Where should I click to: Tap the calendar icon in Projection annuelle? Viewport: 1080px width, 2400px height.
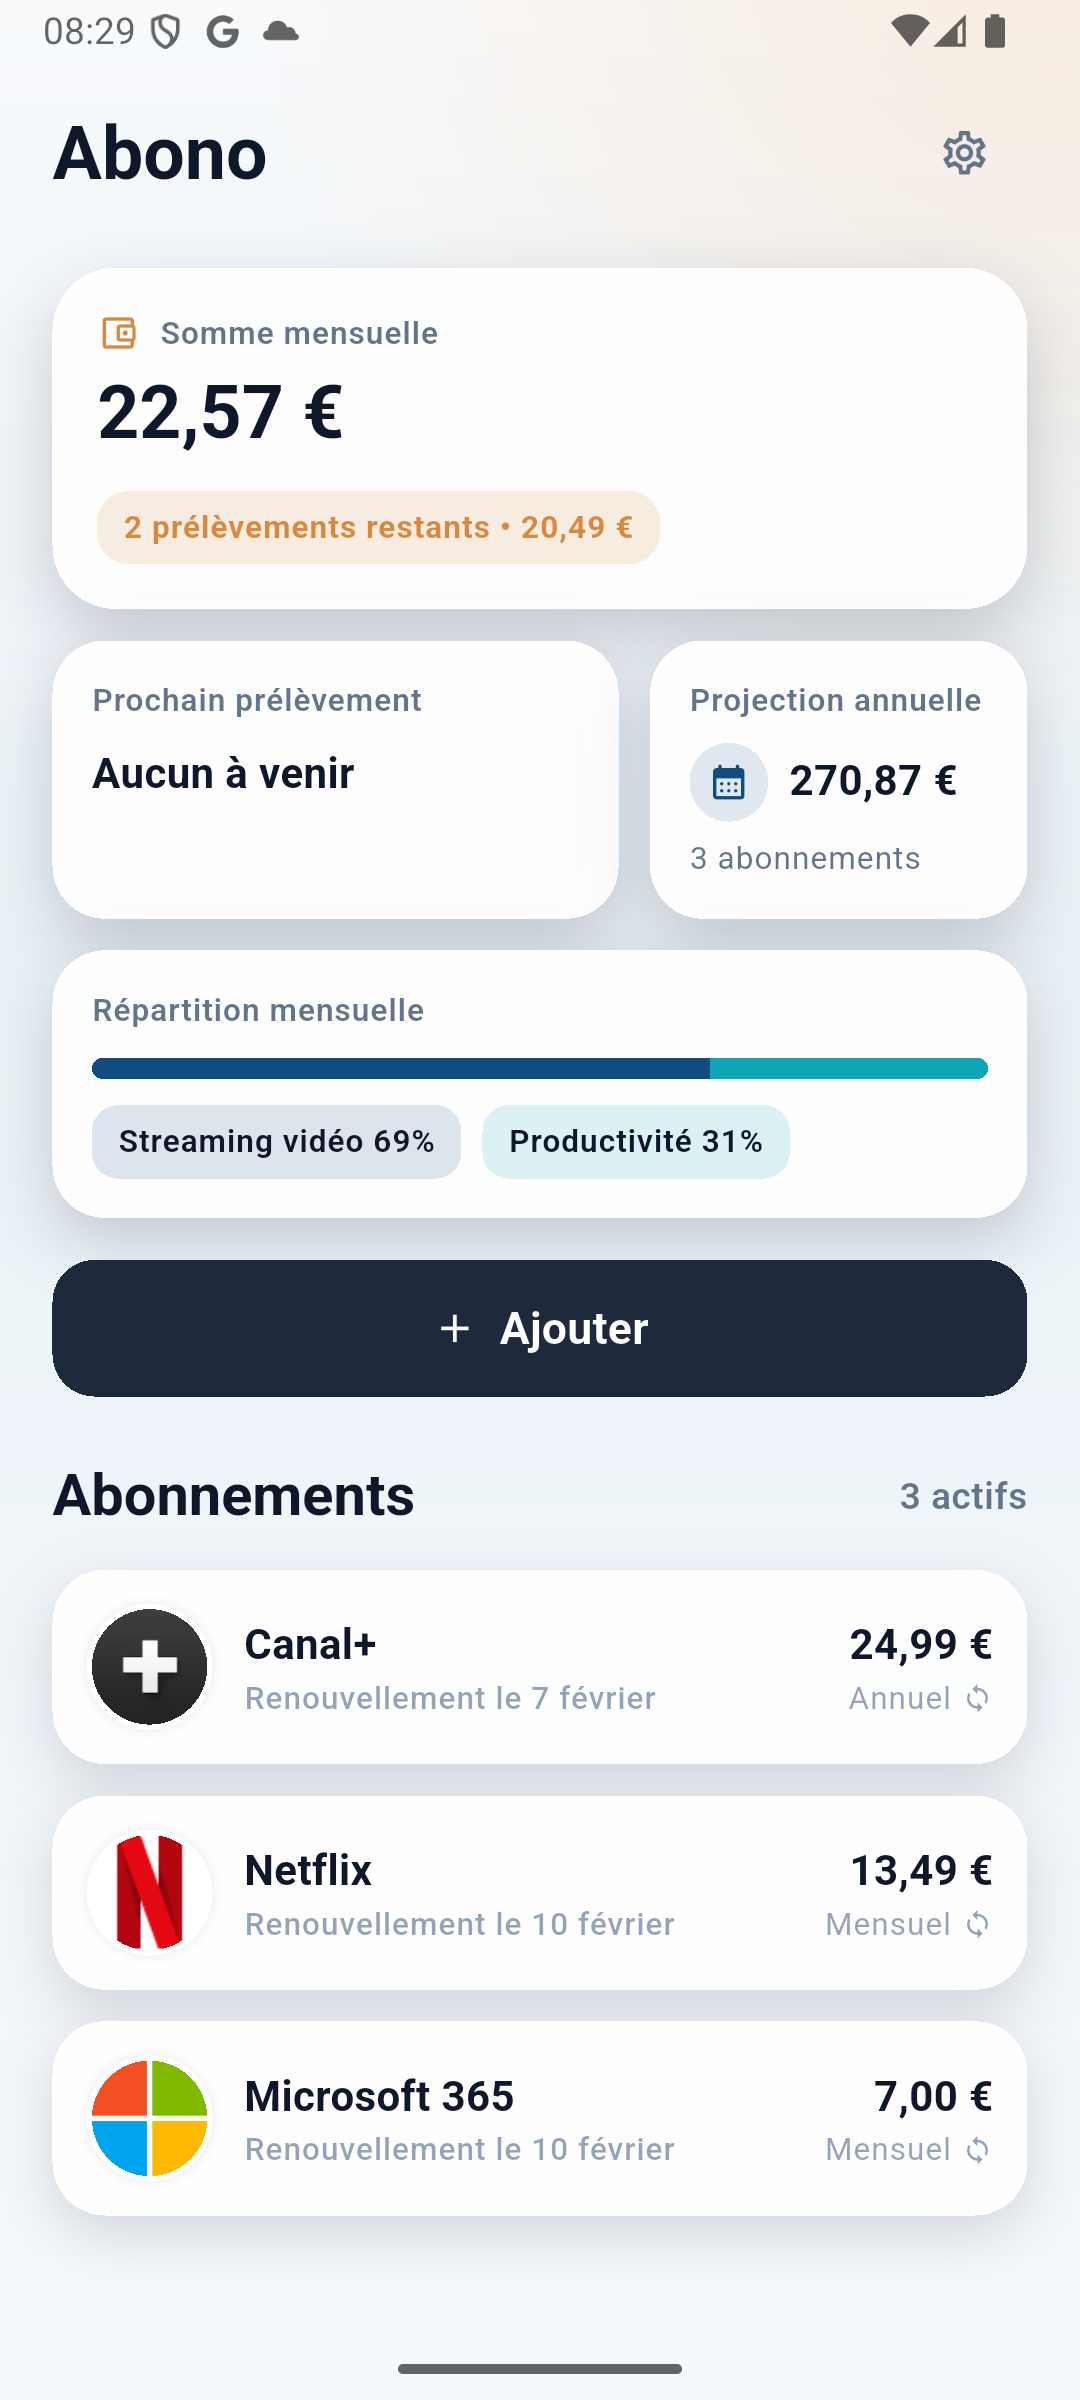pos(728,782)
